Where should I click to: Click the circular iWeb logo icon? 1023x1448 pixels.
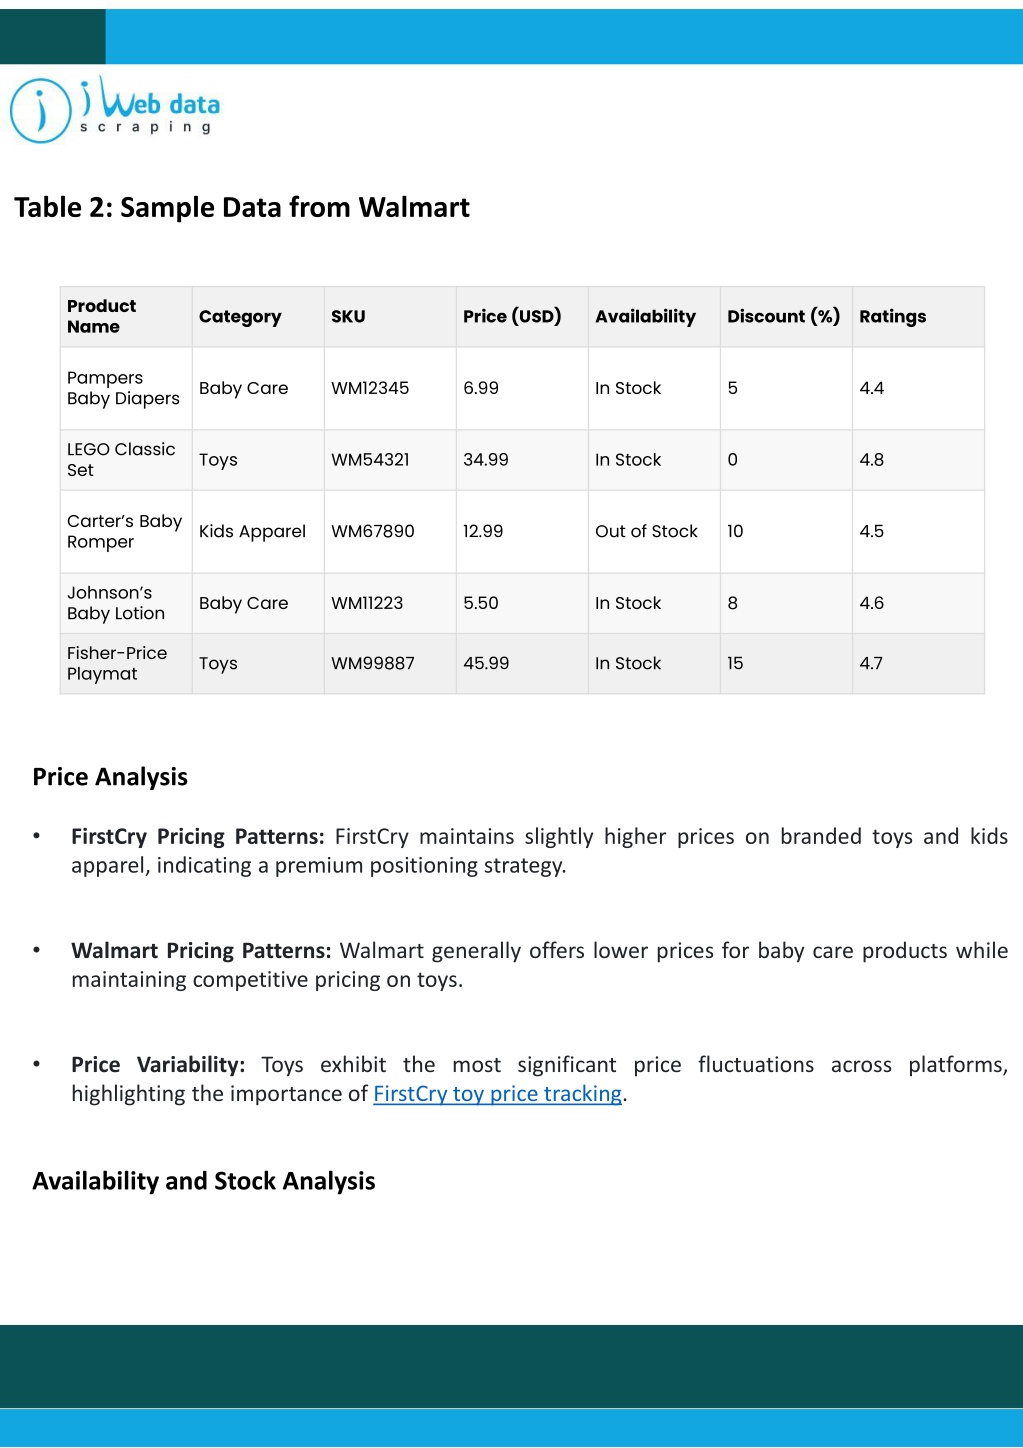40,111
